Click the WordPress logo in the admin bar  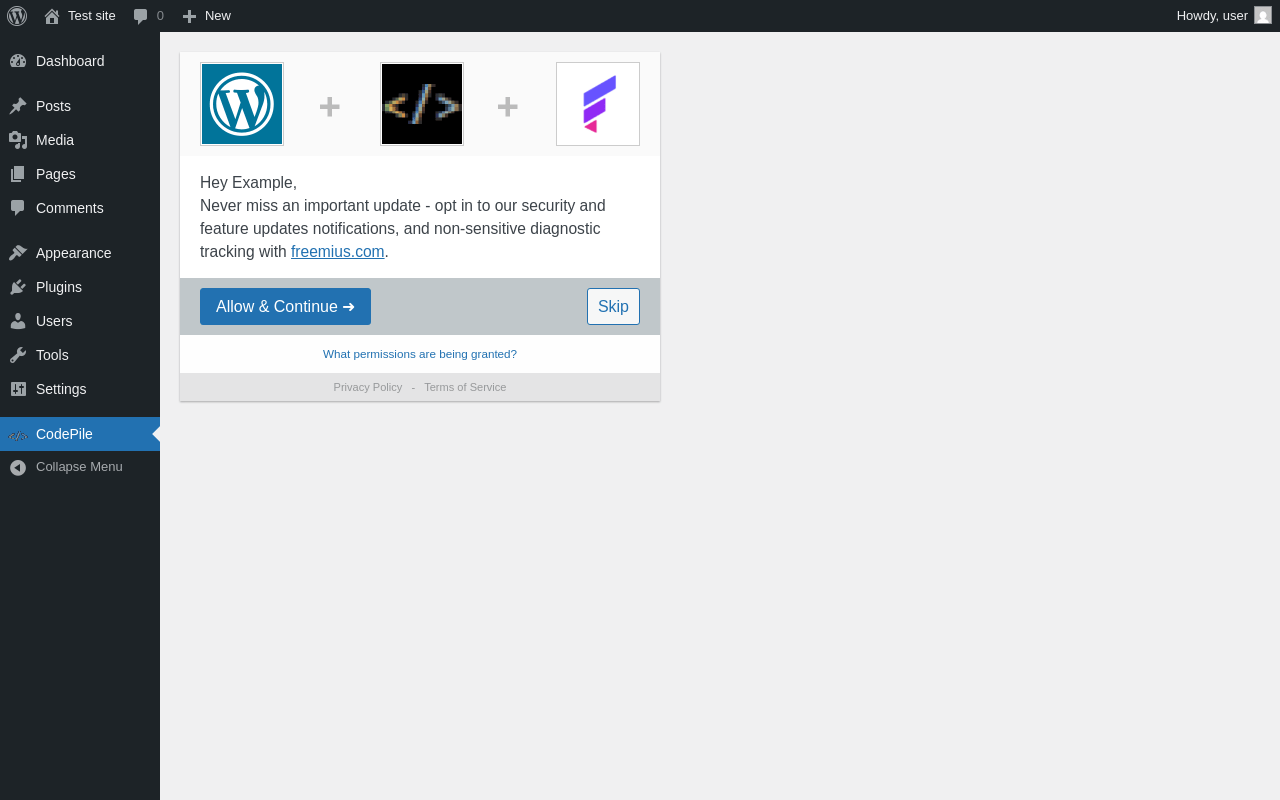coord(17,16)
